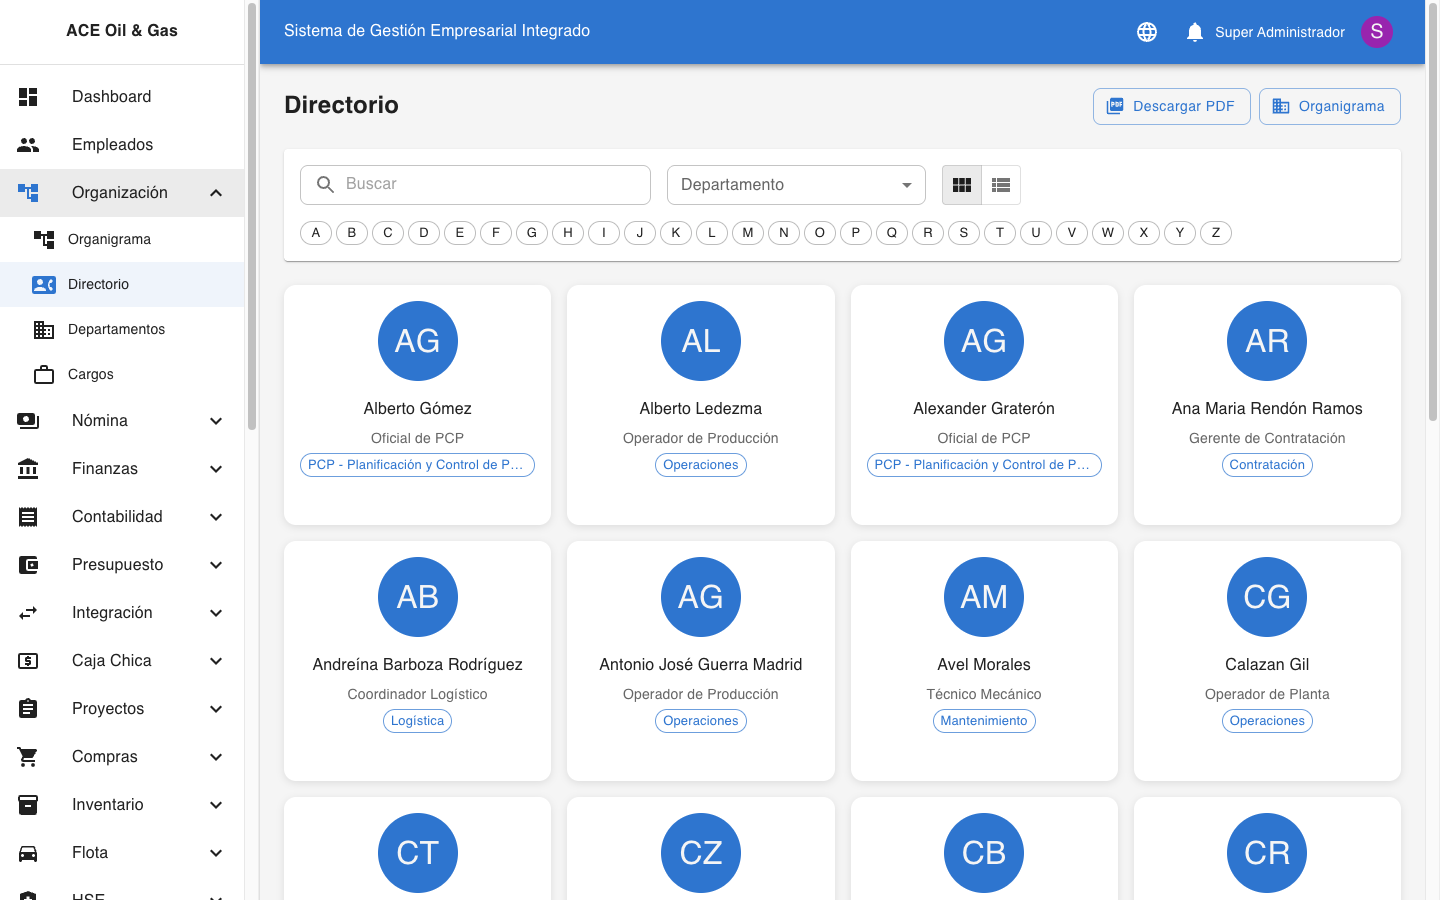This screenshot has height=900, width=1440.
Task: Filter directory by letter M
Action: (748, 233)
